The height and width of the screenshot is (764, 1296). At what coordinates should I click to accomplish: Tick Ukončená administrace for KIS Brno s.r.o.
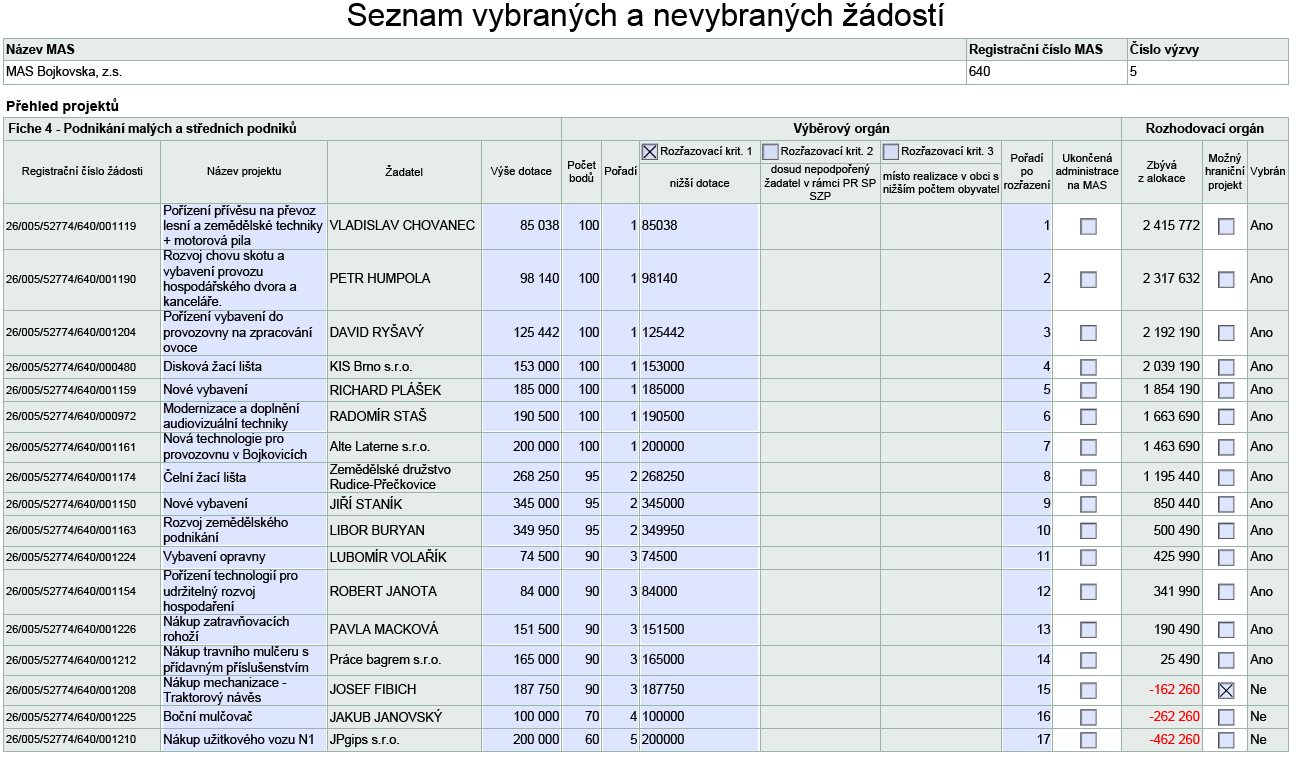point(1088,367)
